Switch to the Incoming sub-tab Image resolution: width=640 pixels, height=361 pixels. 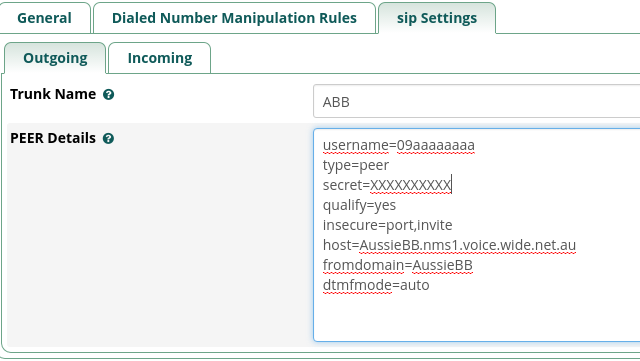coord(160,58)
